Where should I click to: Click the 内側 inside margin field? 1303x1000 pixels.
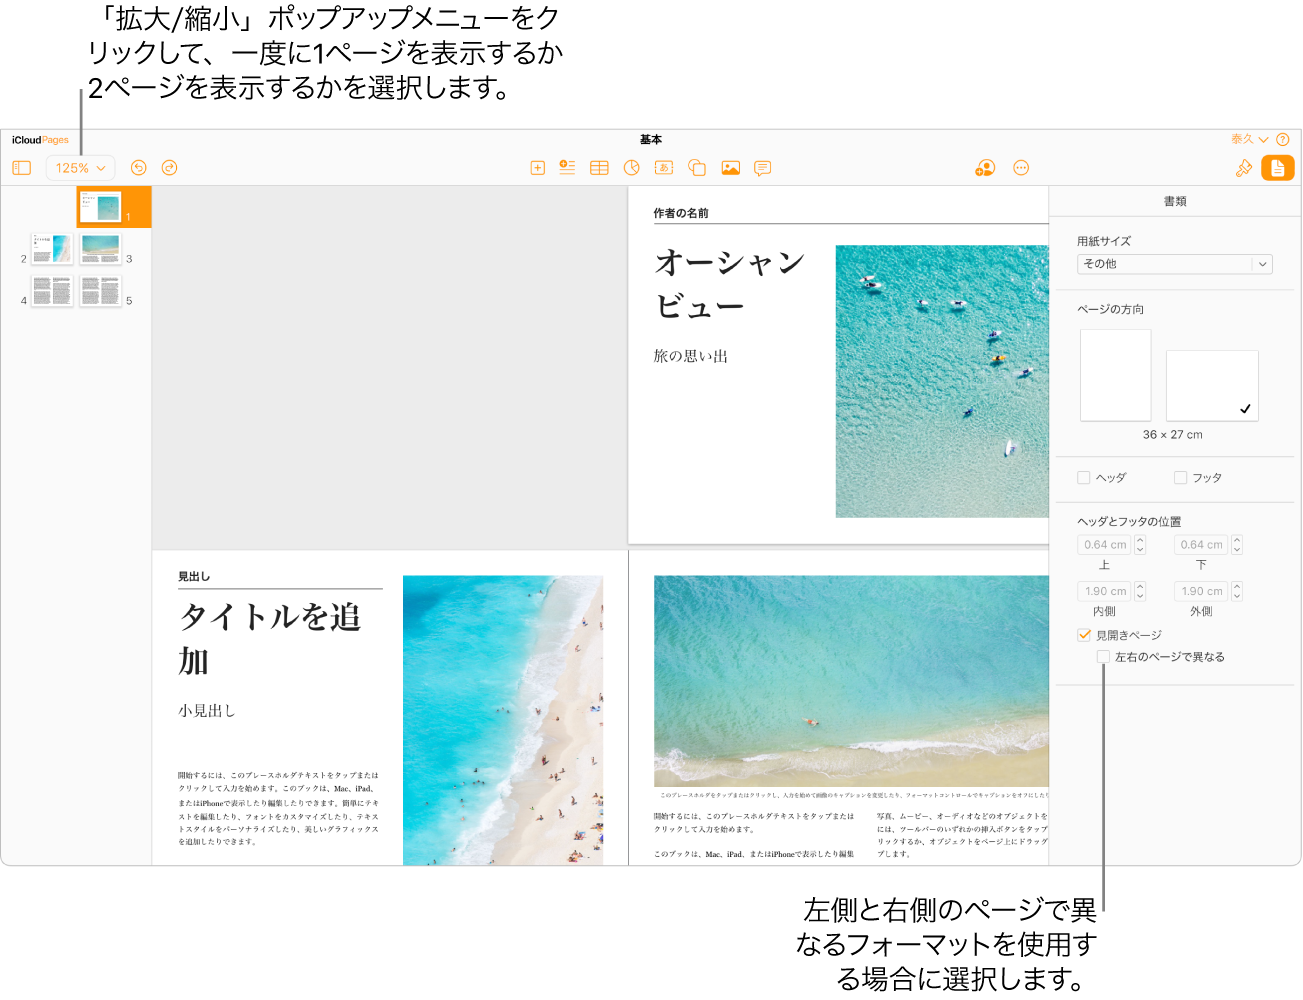click(1104, 591)
